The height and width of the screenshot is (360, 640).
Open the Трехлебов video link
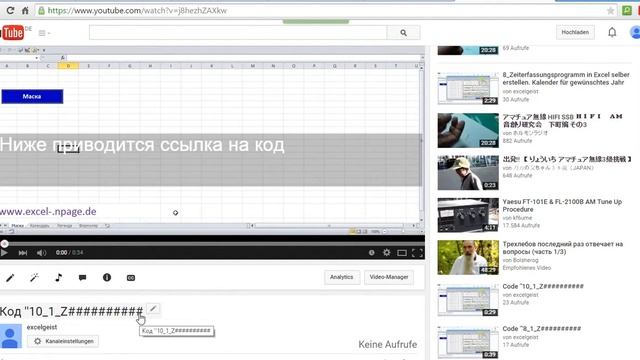(562, 248)
